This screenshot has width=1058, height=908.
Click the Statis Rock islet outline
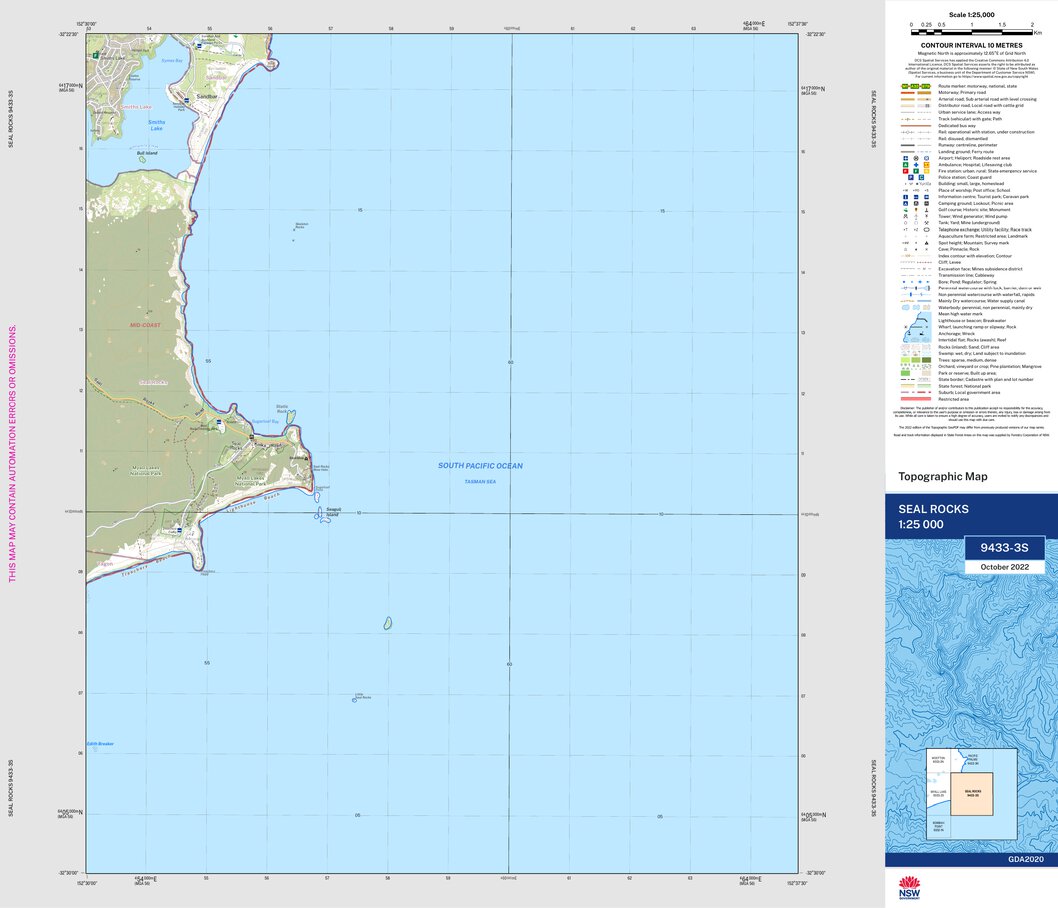(291, 417)
